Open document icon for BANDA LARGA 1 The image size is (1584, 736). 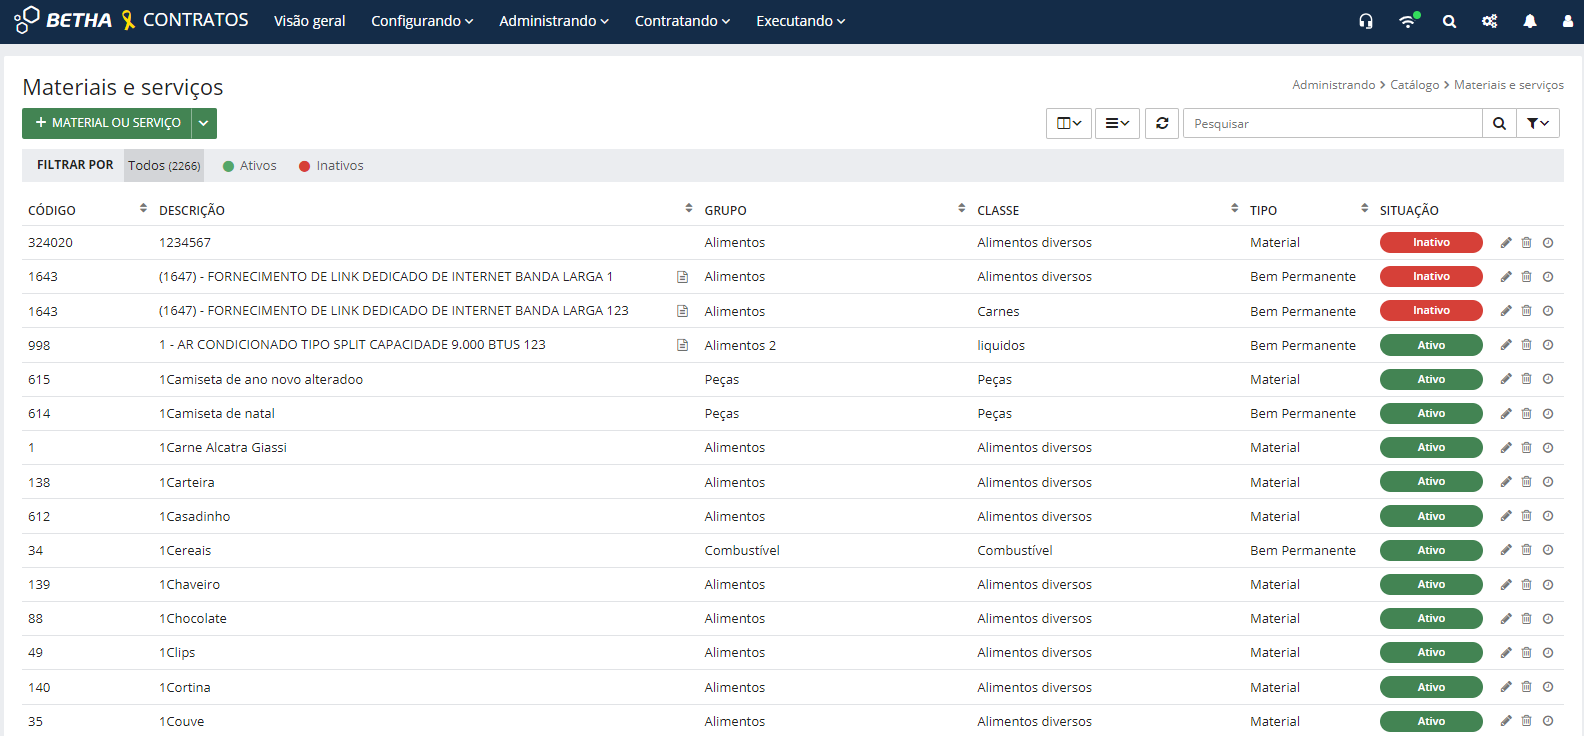pyautogui.click(x=683, y=277)
